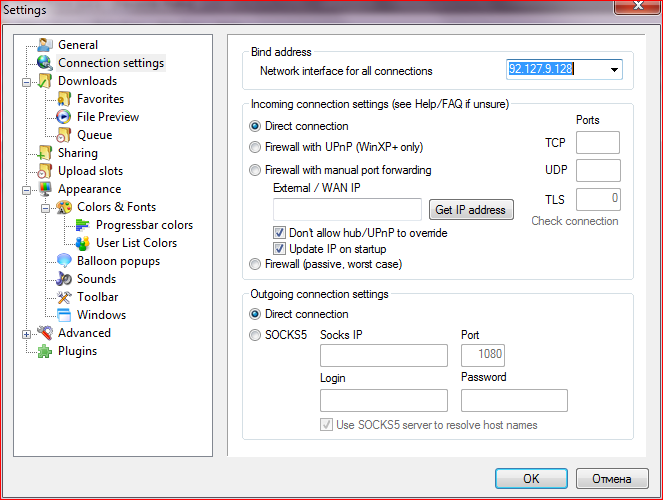Uncheck Update IP on startup
The height and width of the screenshot is (500, 663).
point(279,249)
